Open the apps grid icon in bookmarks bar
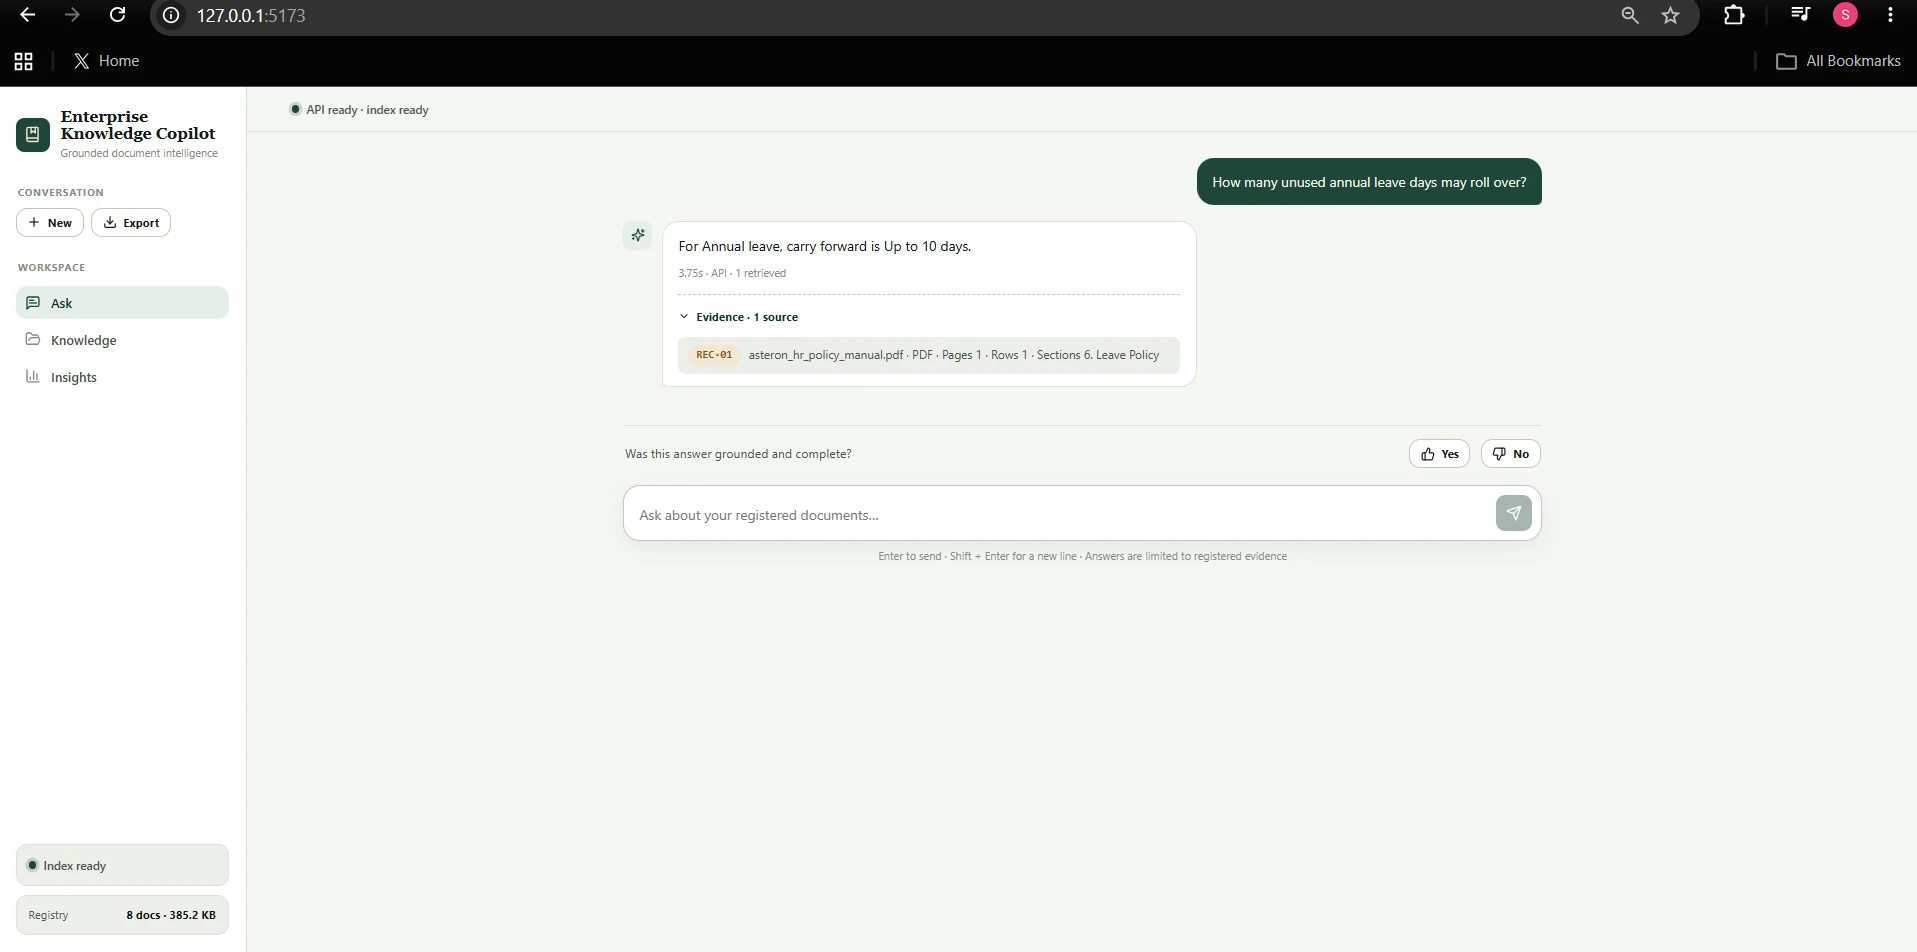This screenshot has height=952, width=1917. coord(24,61)
